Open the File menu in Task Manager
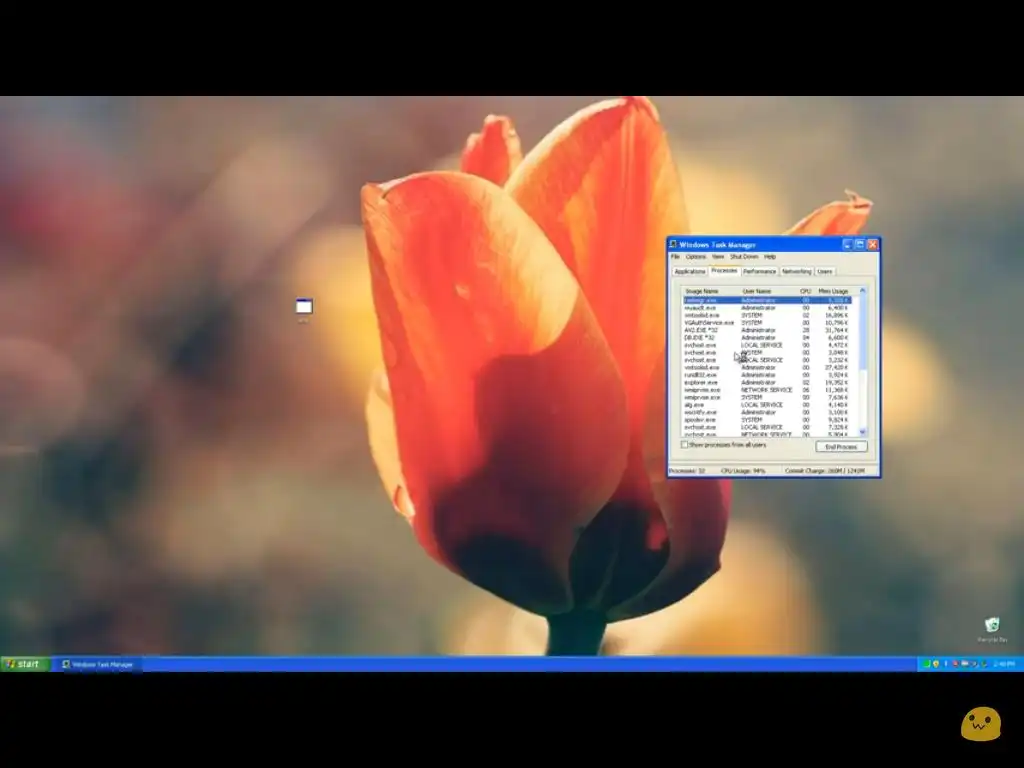The image size is (1024, 768). point(675,257)
